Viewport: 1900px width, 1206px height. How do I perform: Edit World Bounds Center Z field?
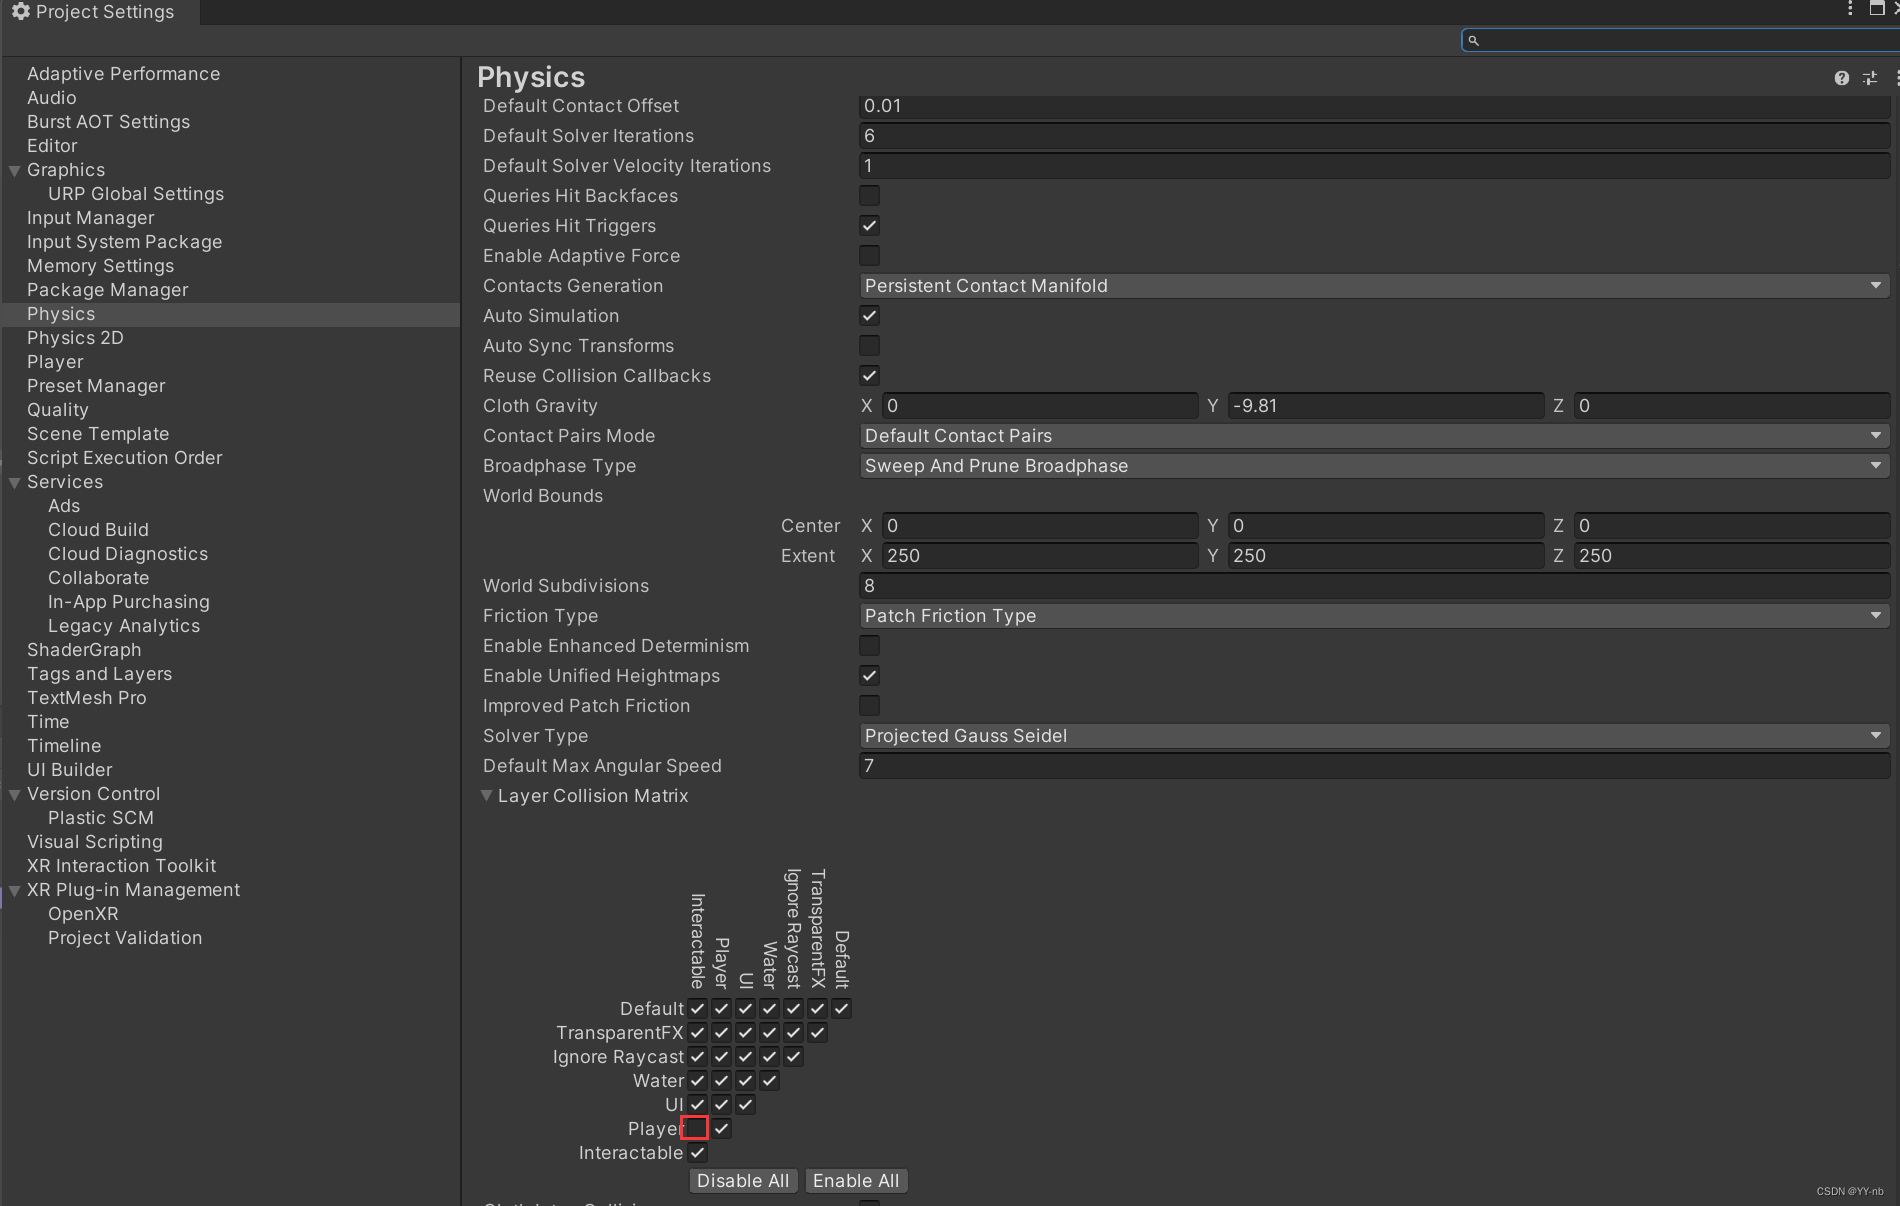(1732, 526)
